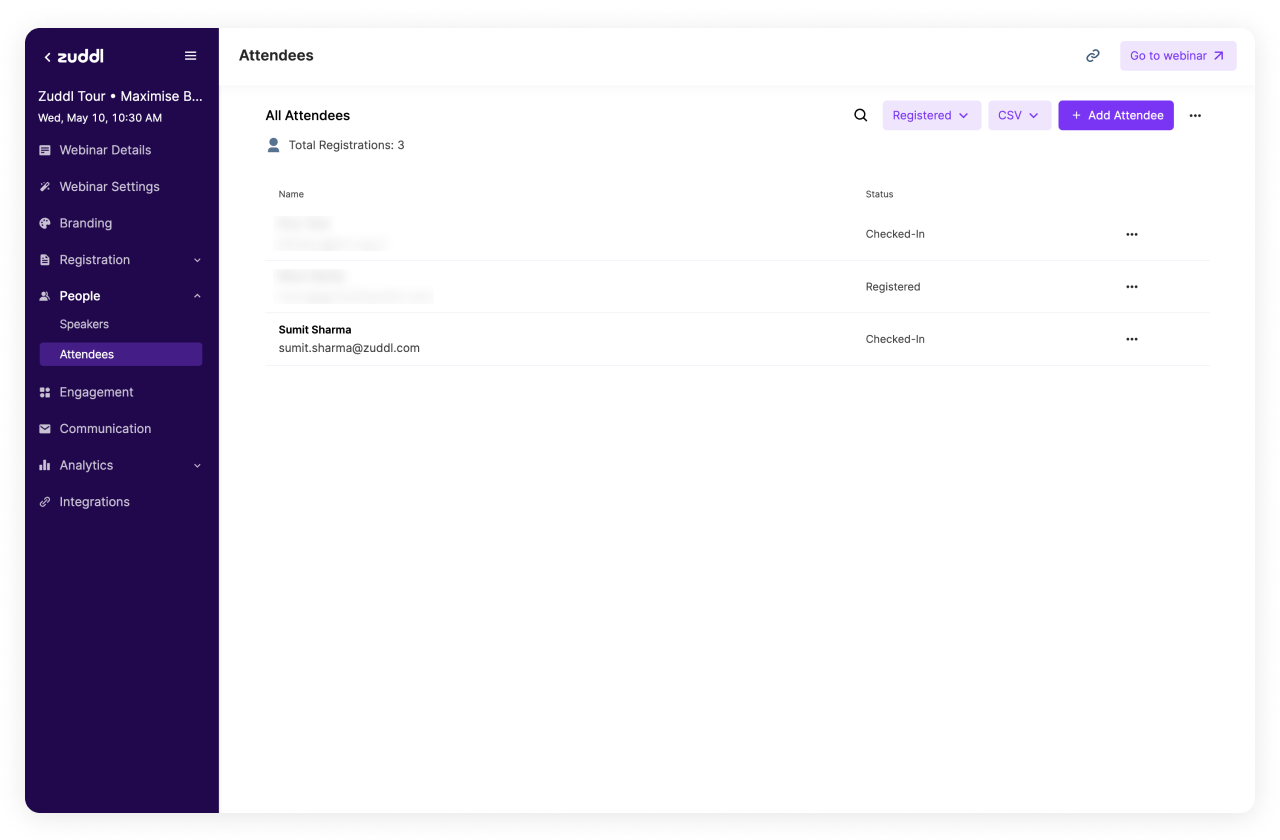
Task: Open the Registered filter dropdown
Action: point(932,115)
